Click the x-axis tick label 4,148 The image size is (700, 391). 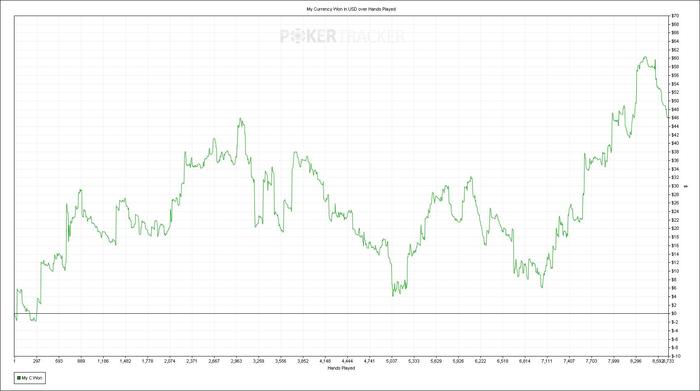point(325,361)
